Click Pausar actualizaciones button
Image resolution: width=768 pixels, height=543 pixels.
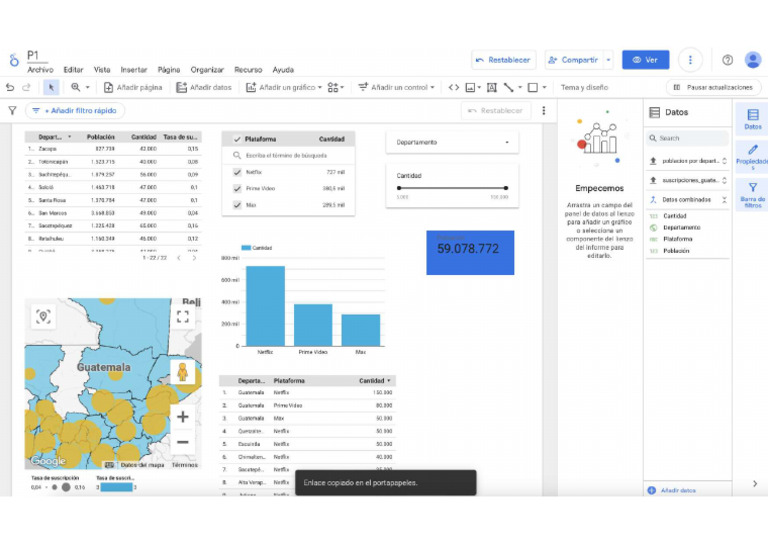(x=714, y=87)
